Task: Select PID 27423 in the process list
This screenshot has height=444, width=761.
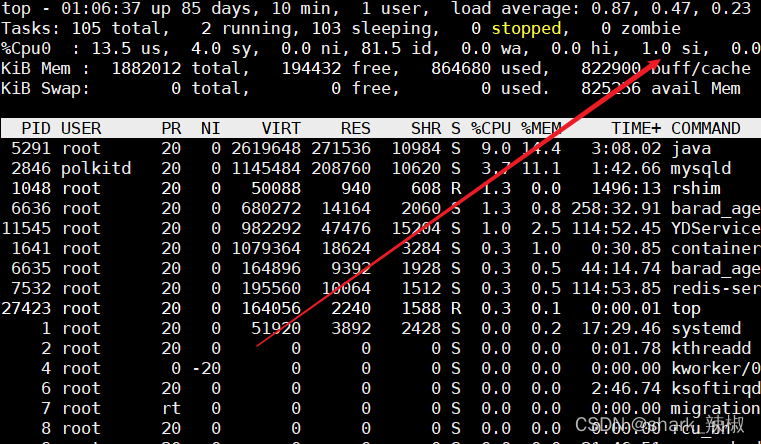Action: 26,308
